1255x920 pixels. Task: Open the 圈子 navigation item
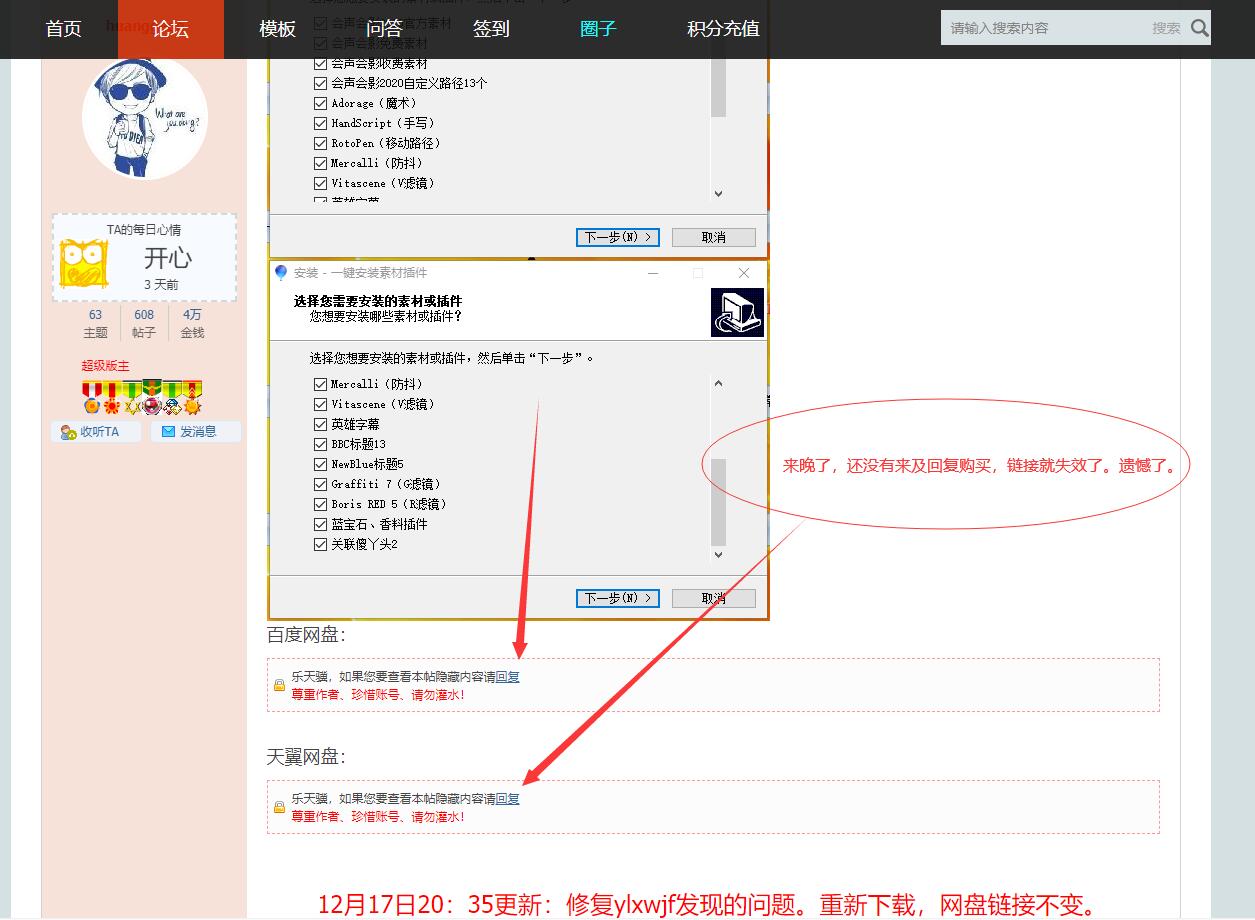coord(598,29)
